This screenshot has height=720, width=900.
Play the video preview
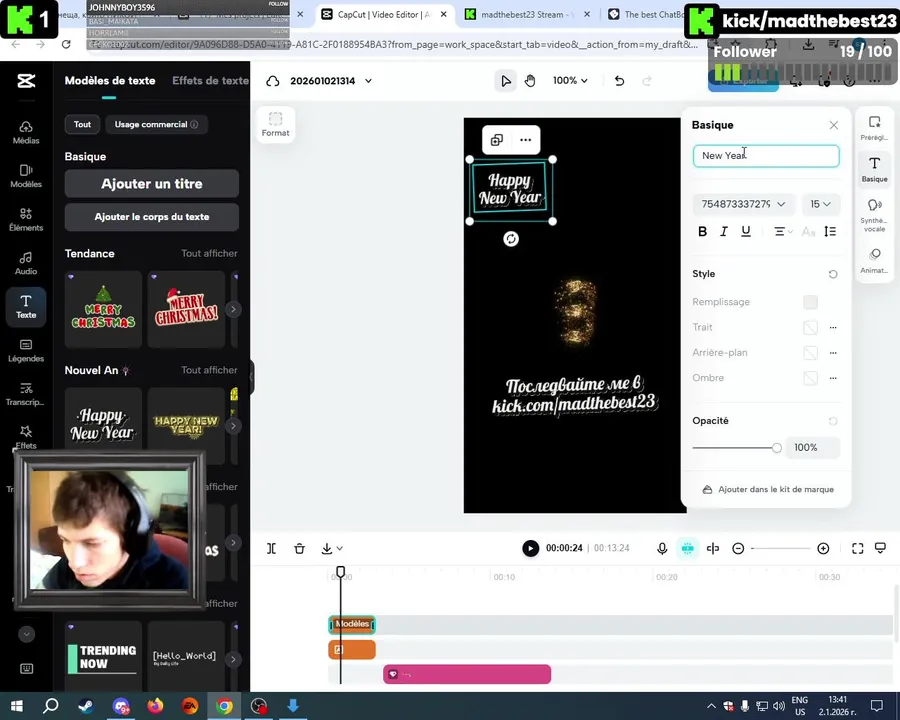pyautogui.click(x=530, y=548)
